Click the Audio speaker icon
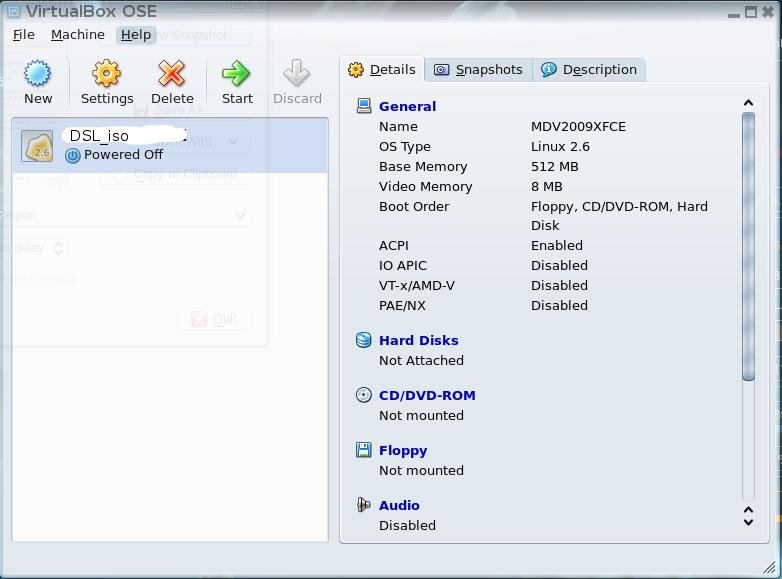The width and height of the screenshot is (782, 579). pos(364,505)
